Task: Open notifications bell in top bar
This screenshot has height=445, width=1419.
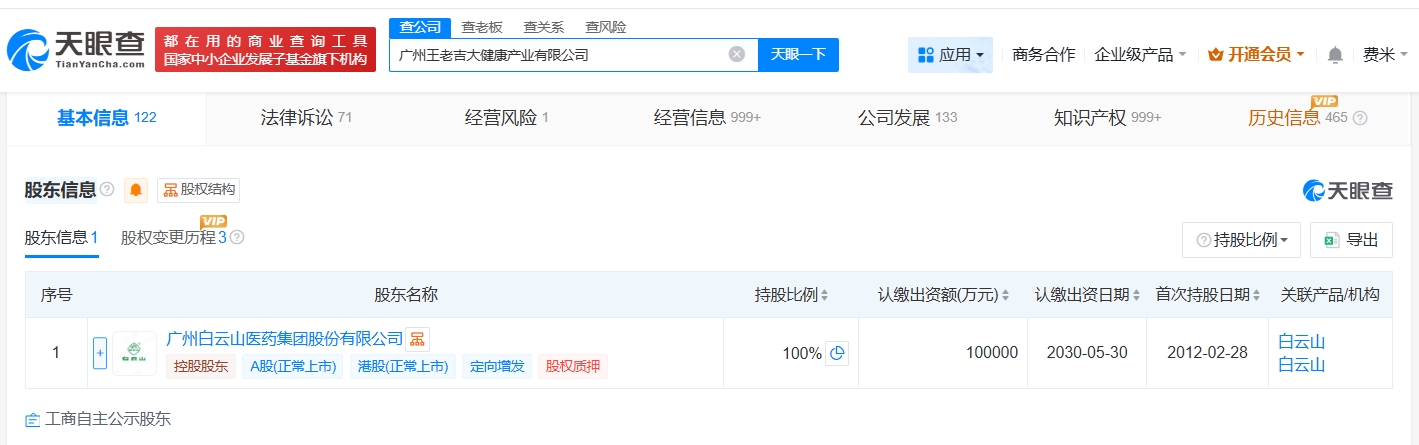Action: point(1335,55)
